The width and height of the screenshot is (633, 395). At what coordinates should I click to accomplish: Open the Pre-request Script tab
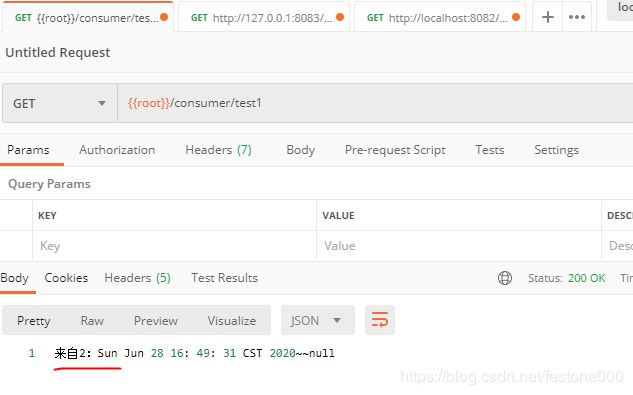[395, 150]
